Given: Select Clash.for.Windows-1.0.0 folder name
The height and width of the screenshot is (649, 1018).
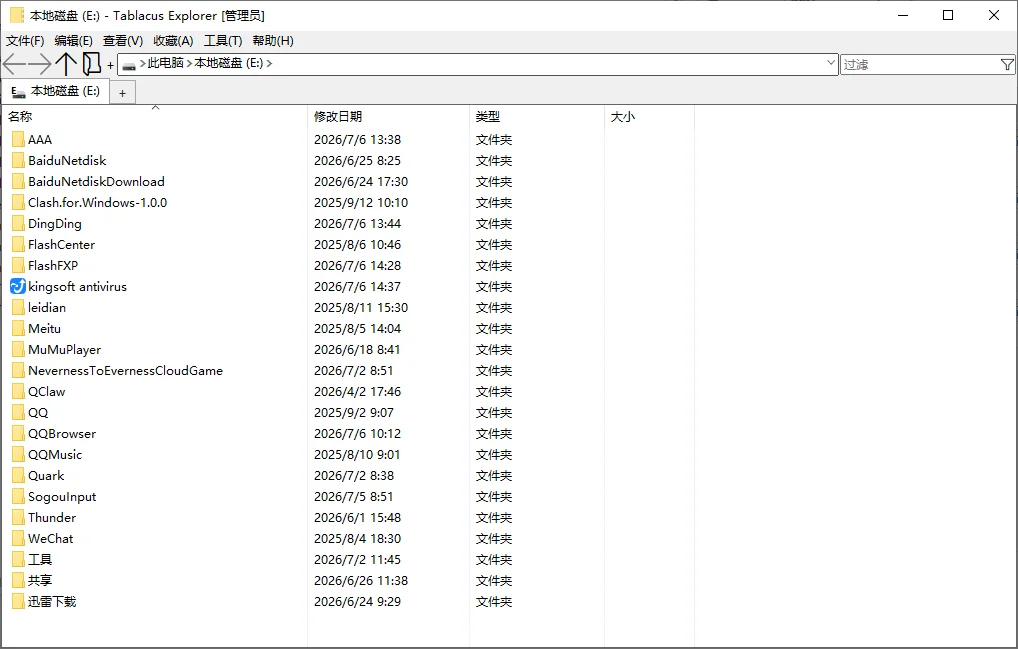Looking at the screenshot, I should click(97, 202).
